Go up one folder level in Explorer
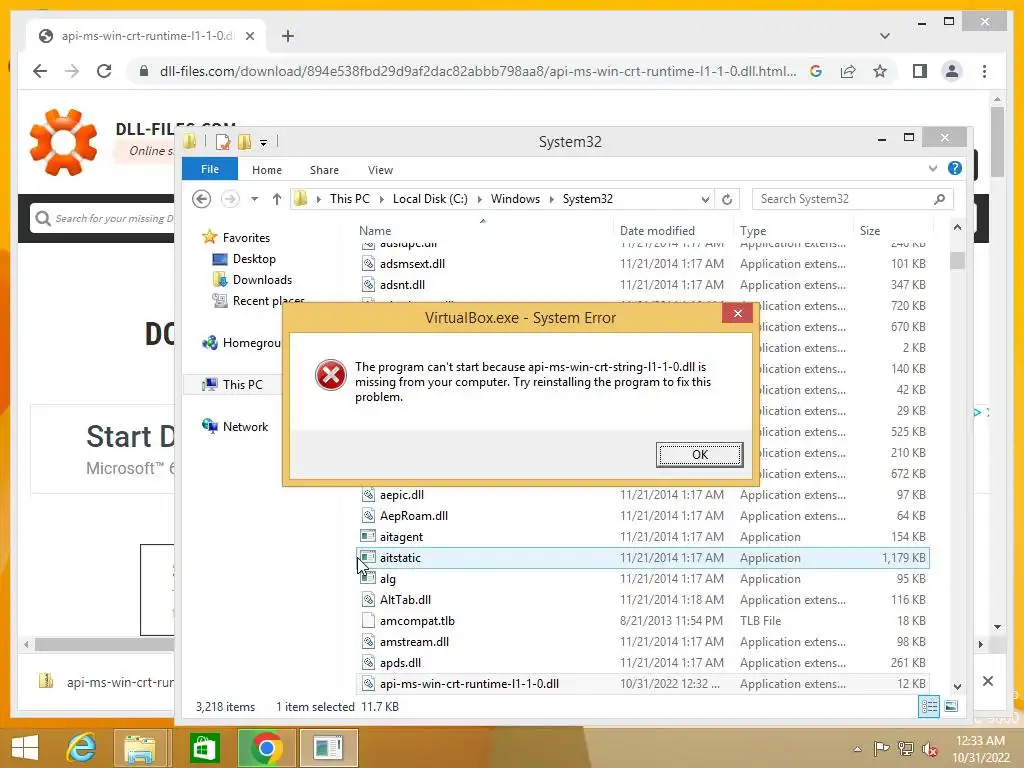 click(x=277, y=199)
